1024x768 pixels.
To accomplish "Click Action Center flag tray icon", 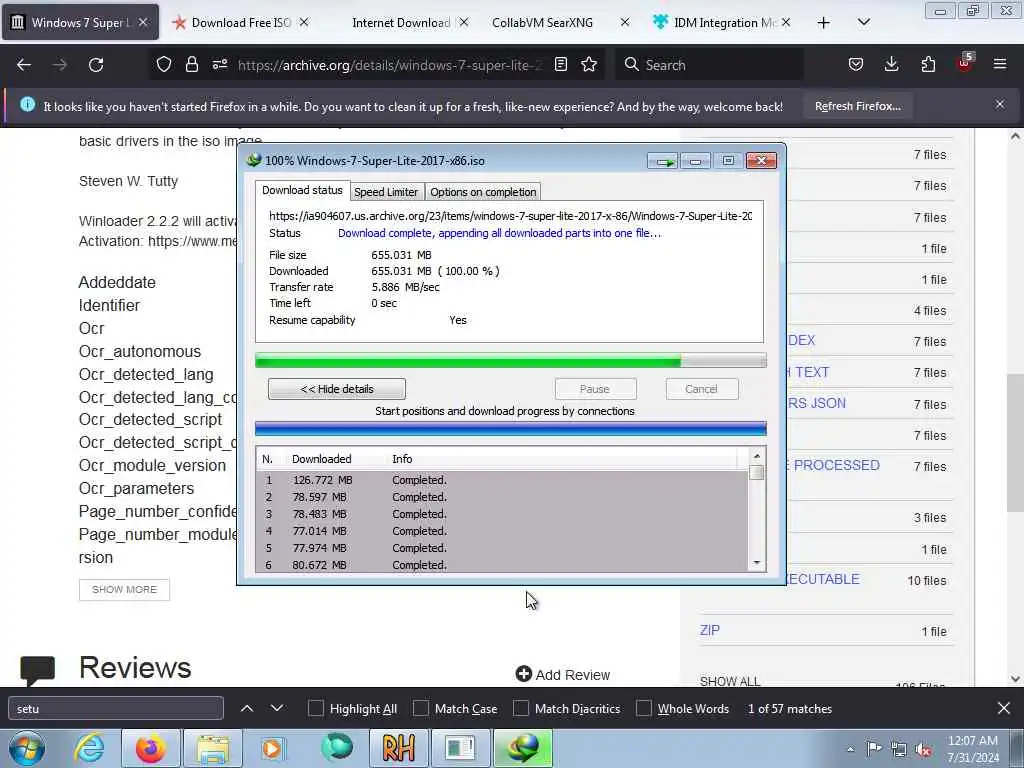I will tap(874, 749).
